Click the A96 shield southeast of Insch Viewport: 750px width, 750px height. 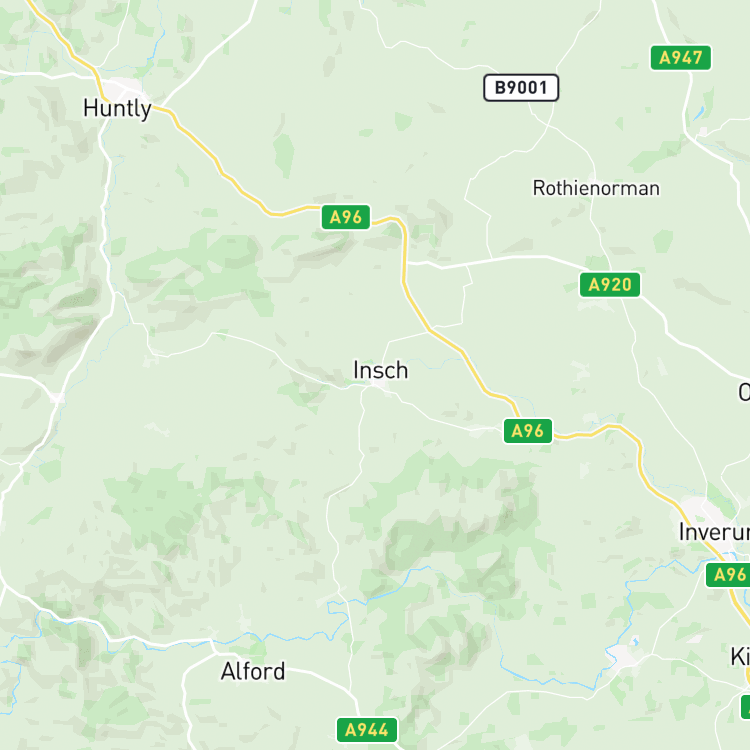(528, 431)
